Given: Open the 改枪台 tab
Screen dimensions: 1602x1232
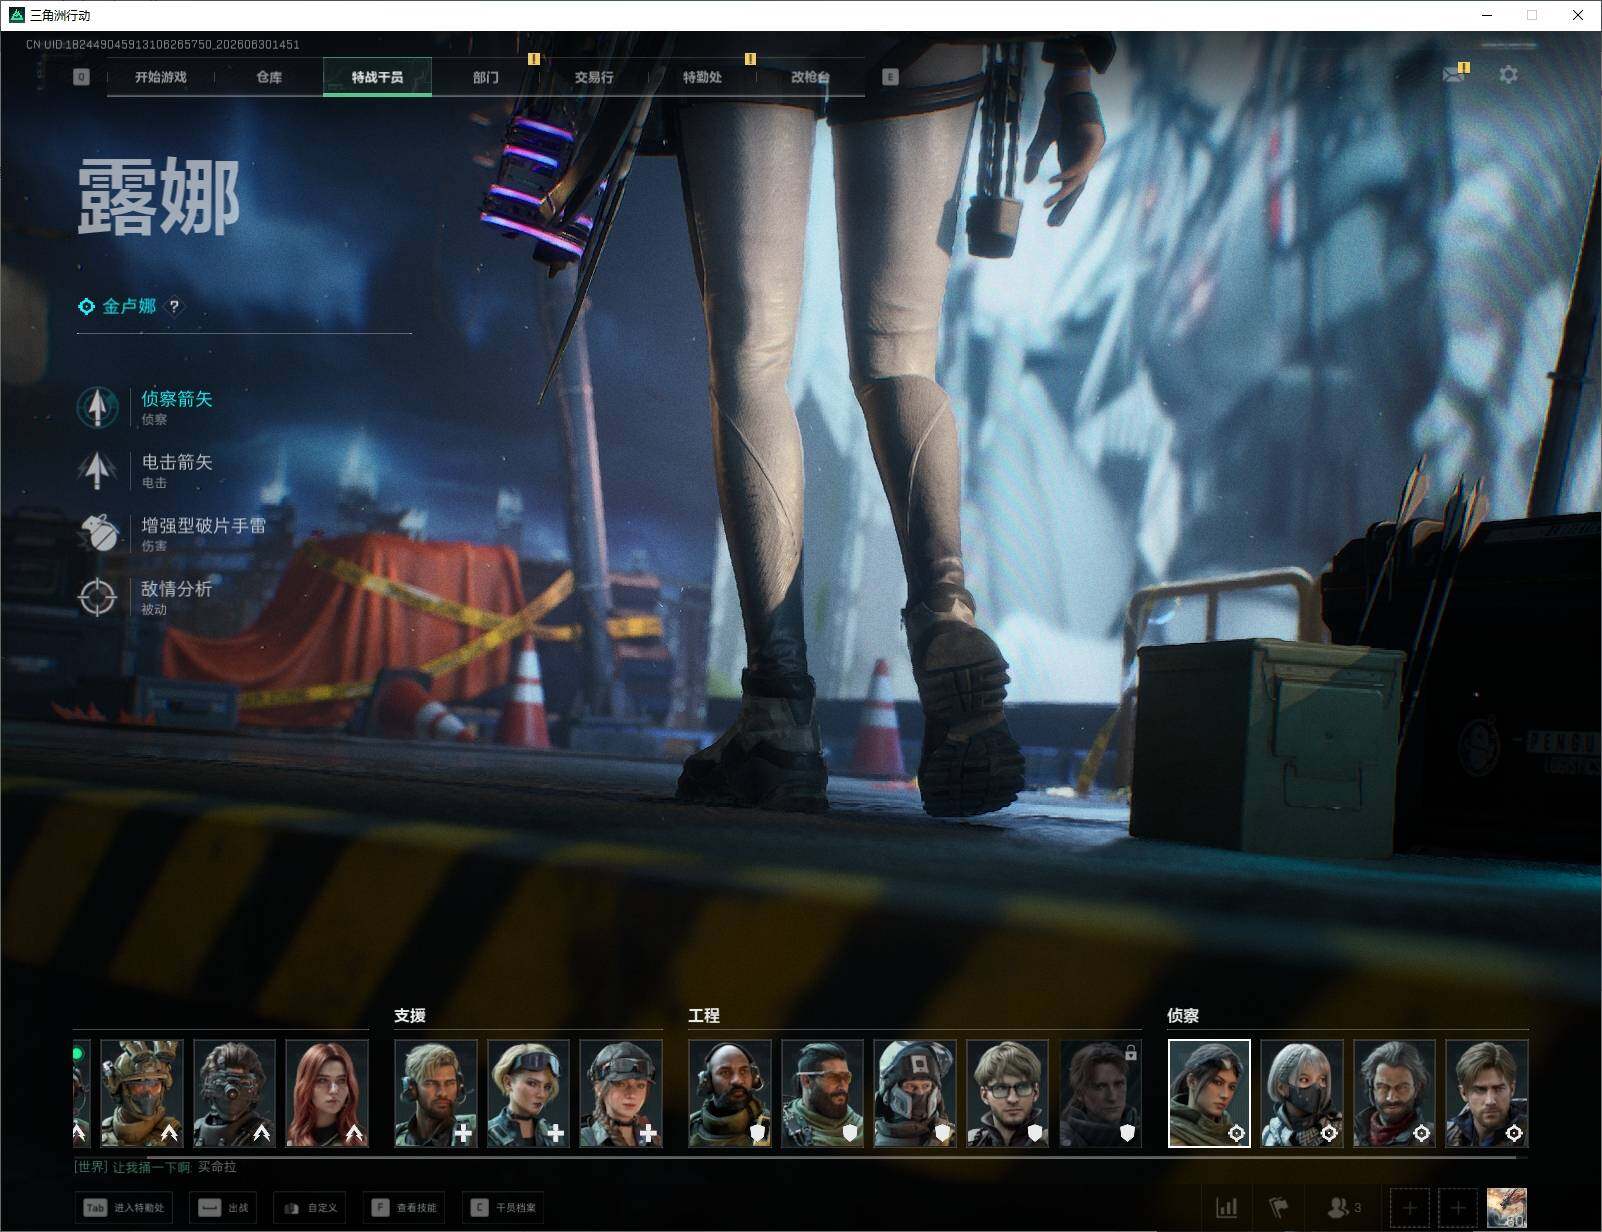Looking at the screenshot, I should [810, 77].
